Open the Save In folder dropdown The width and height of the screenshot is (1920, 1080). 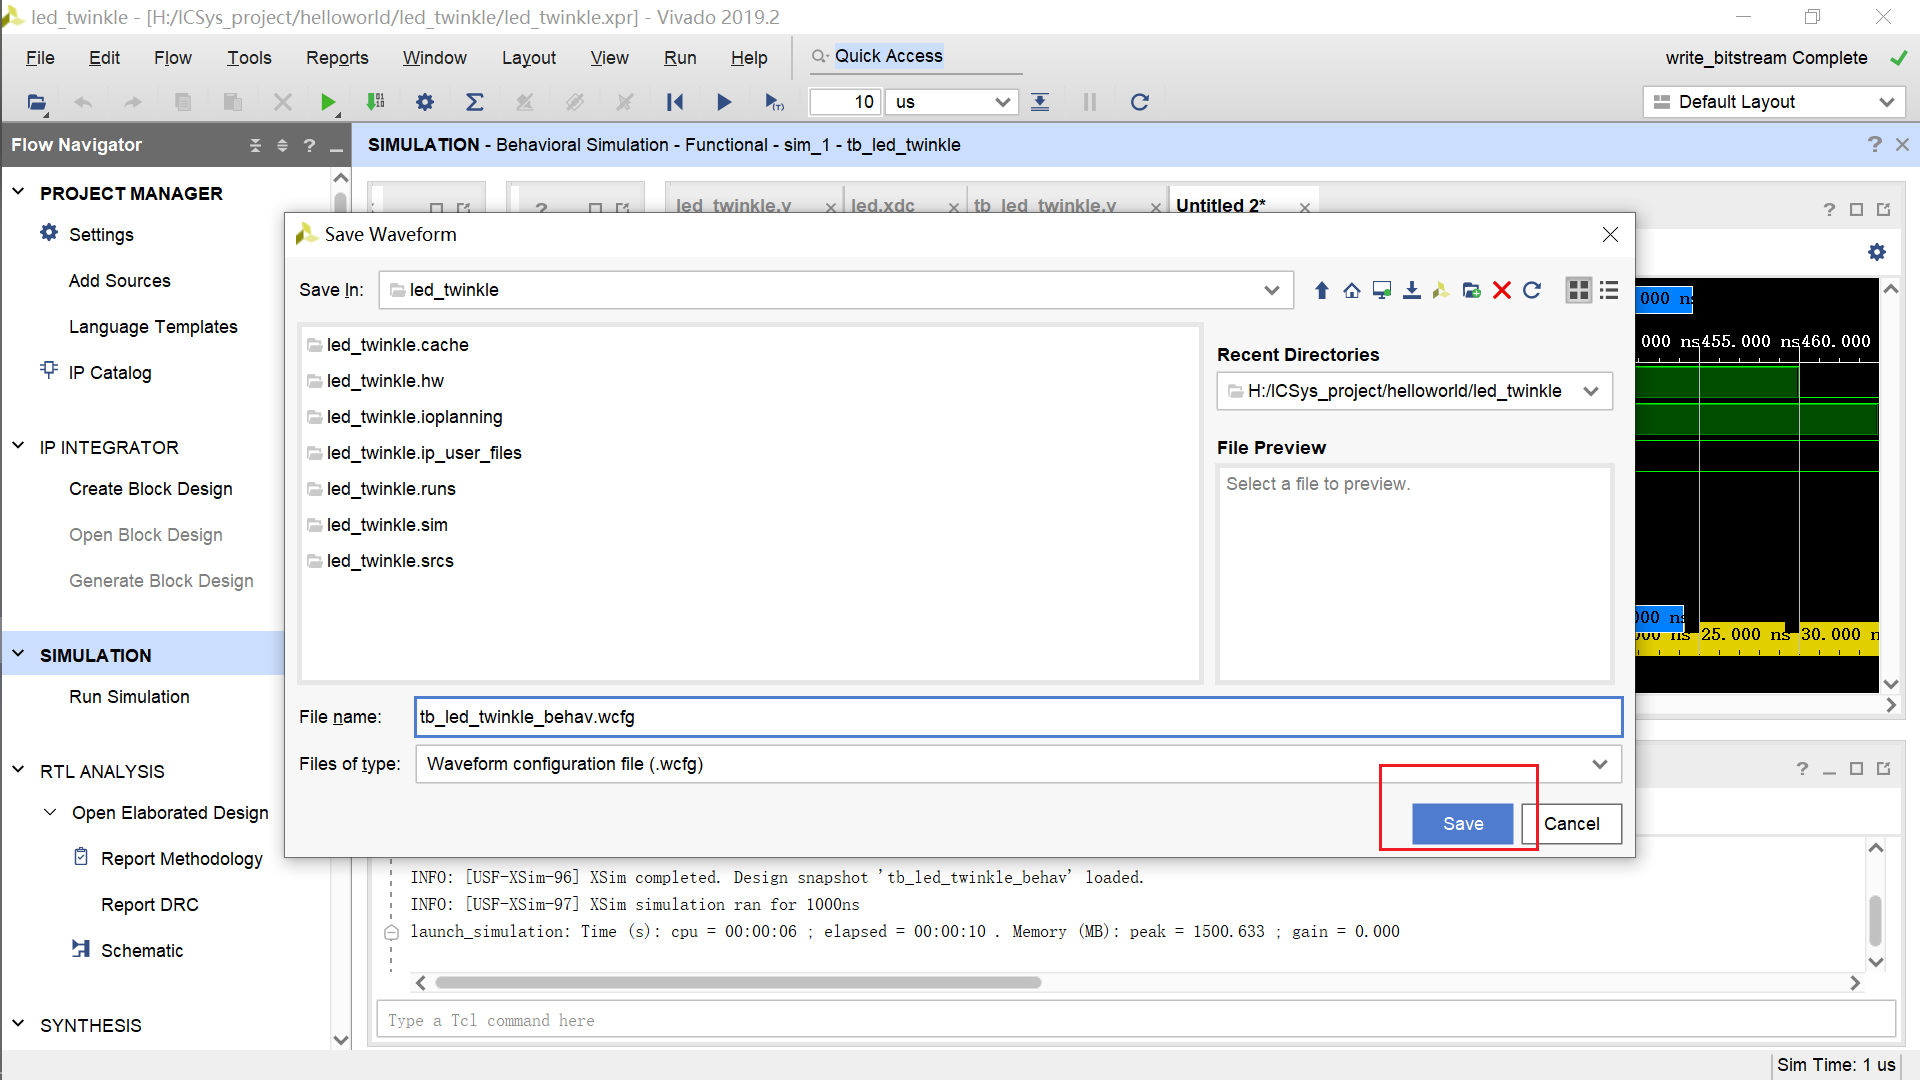[1271, 290]
